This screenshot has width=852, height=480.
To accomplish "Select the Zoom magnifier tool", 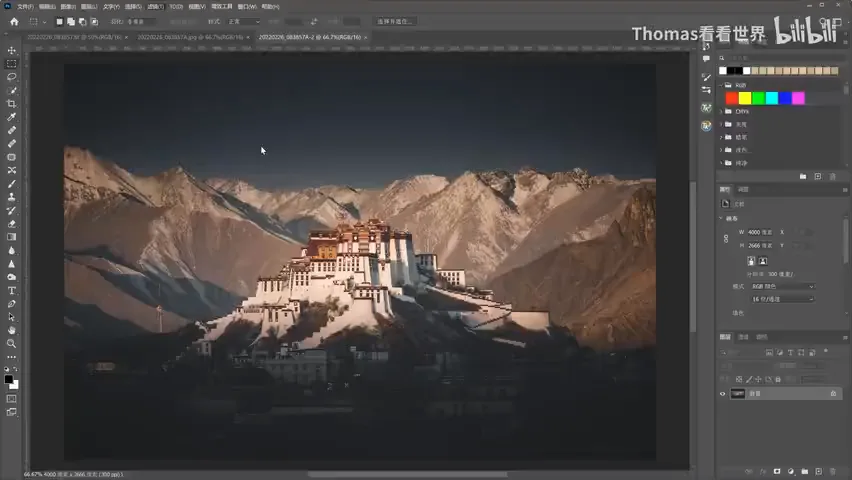I will 11,344.
